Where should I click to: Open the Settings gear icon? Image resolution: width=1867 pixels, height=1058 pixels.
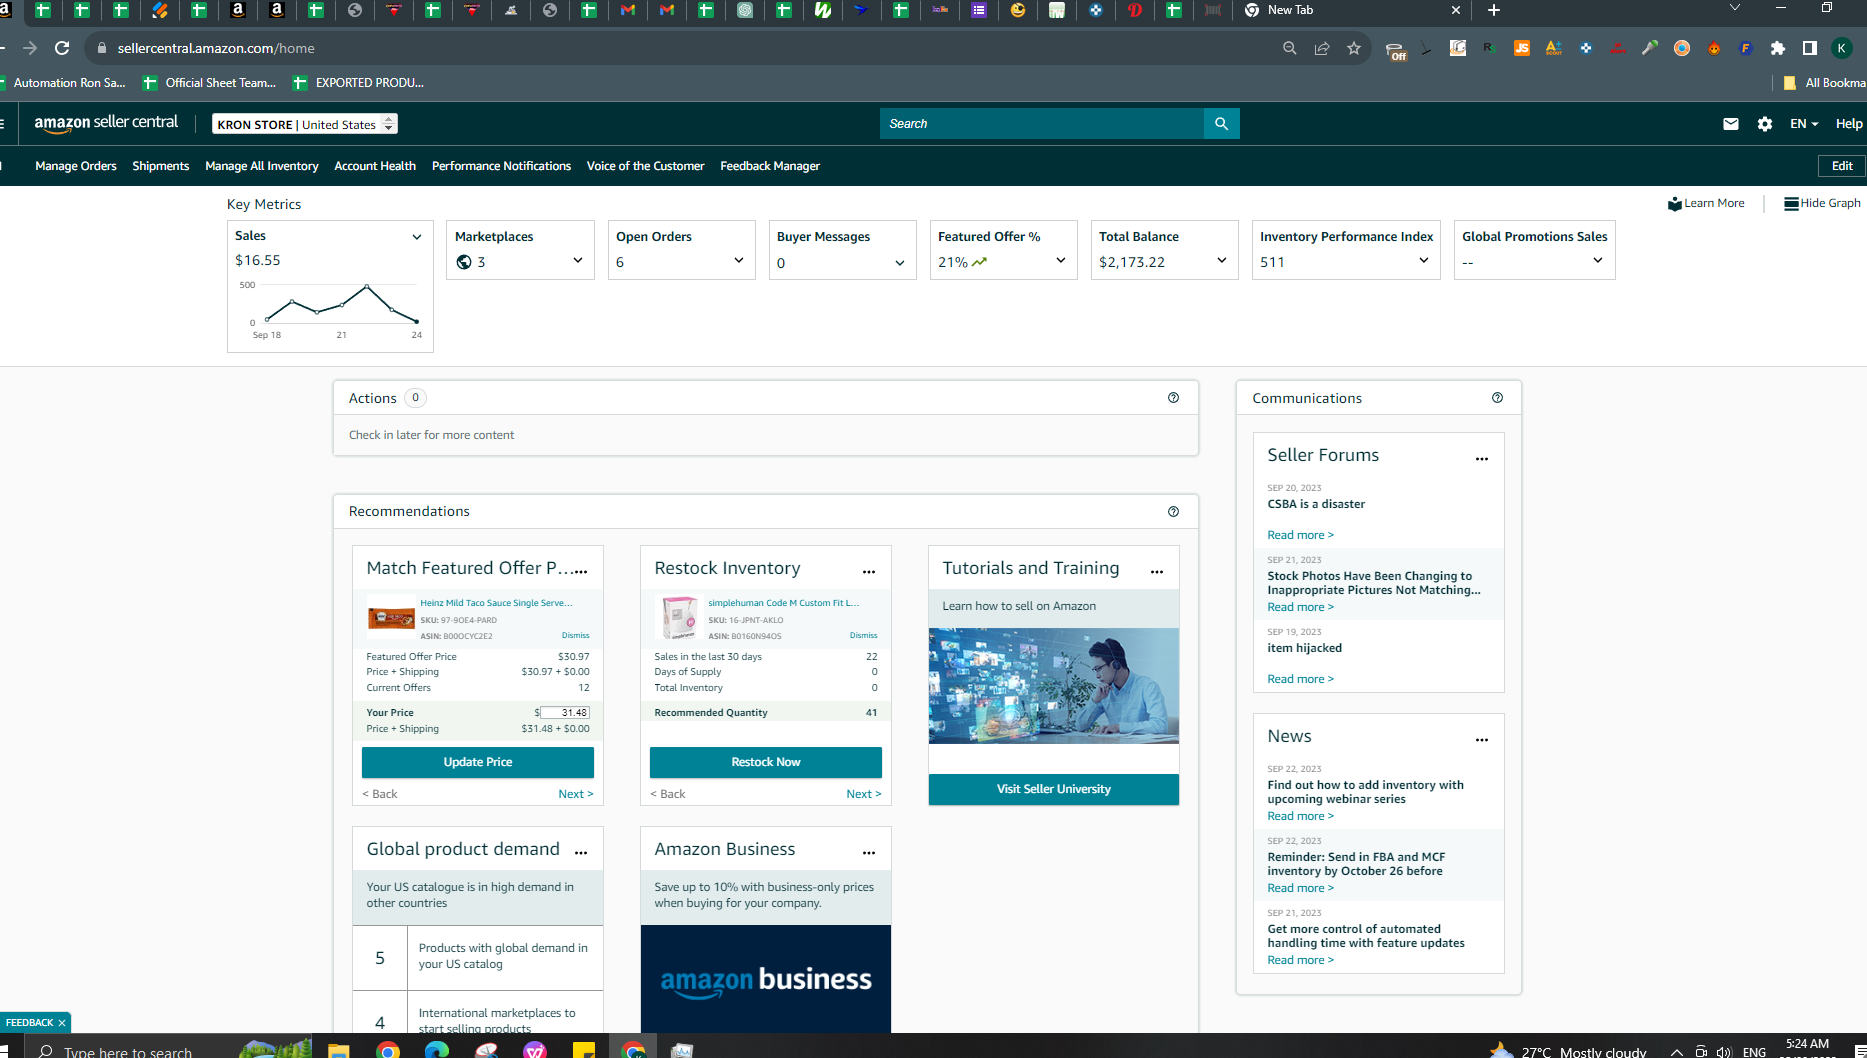pos(1765,124)
